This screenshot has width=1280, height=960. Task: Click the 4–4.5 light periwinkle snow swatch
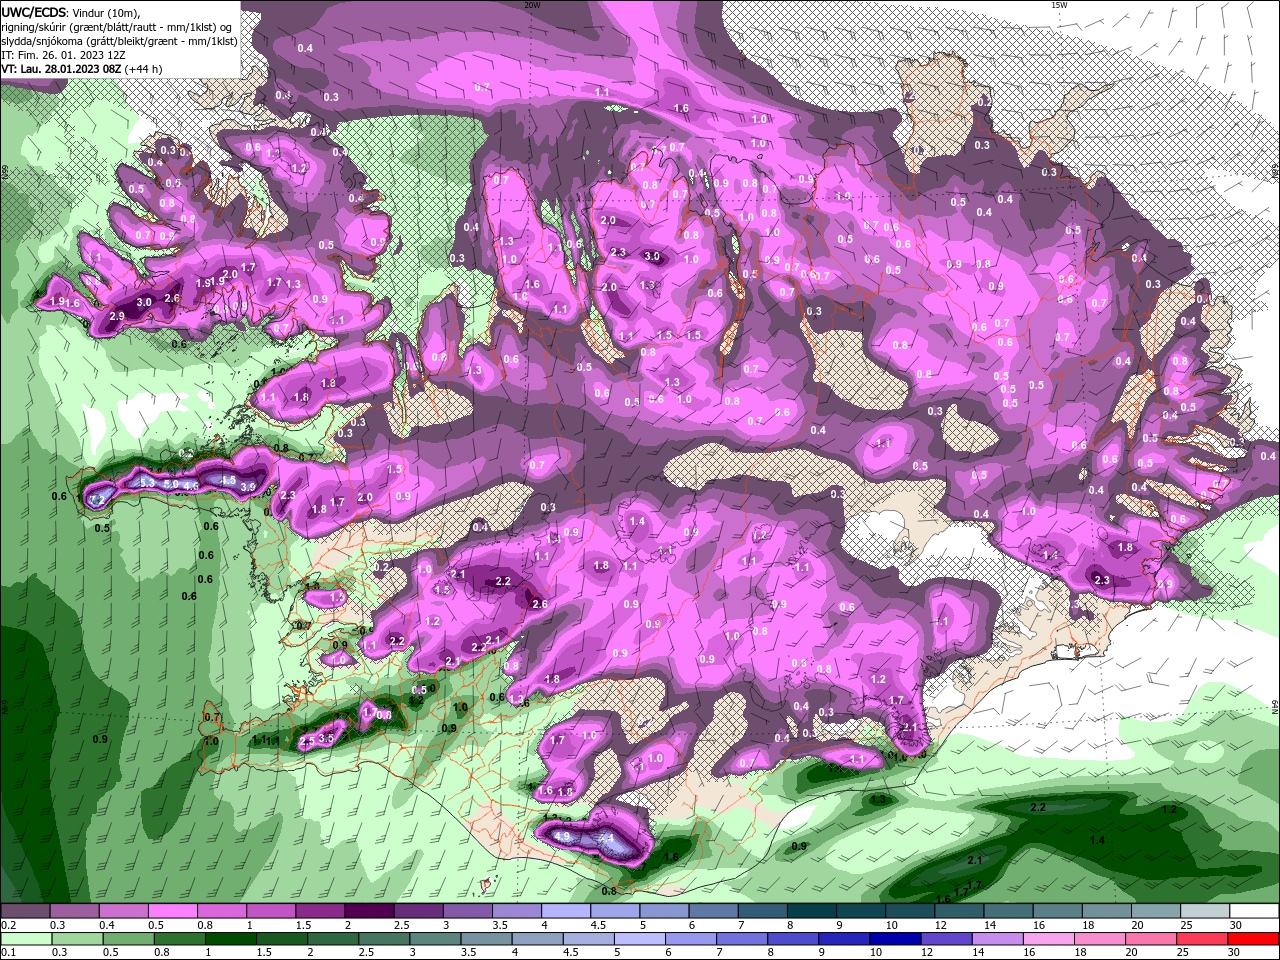[x=566, y=911]
